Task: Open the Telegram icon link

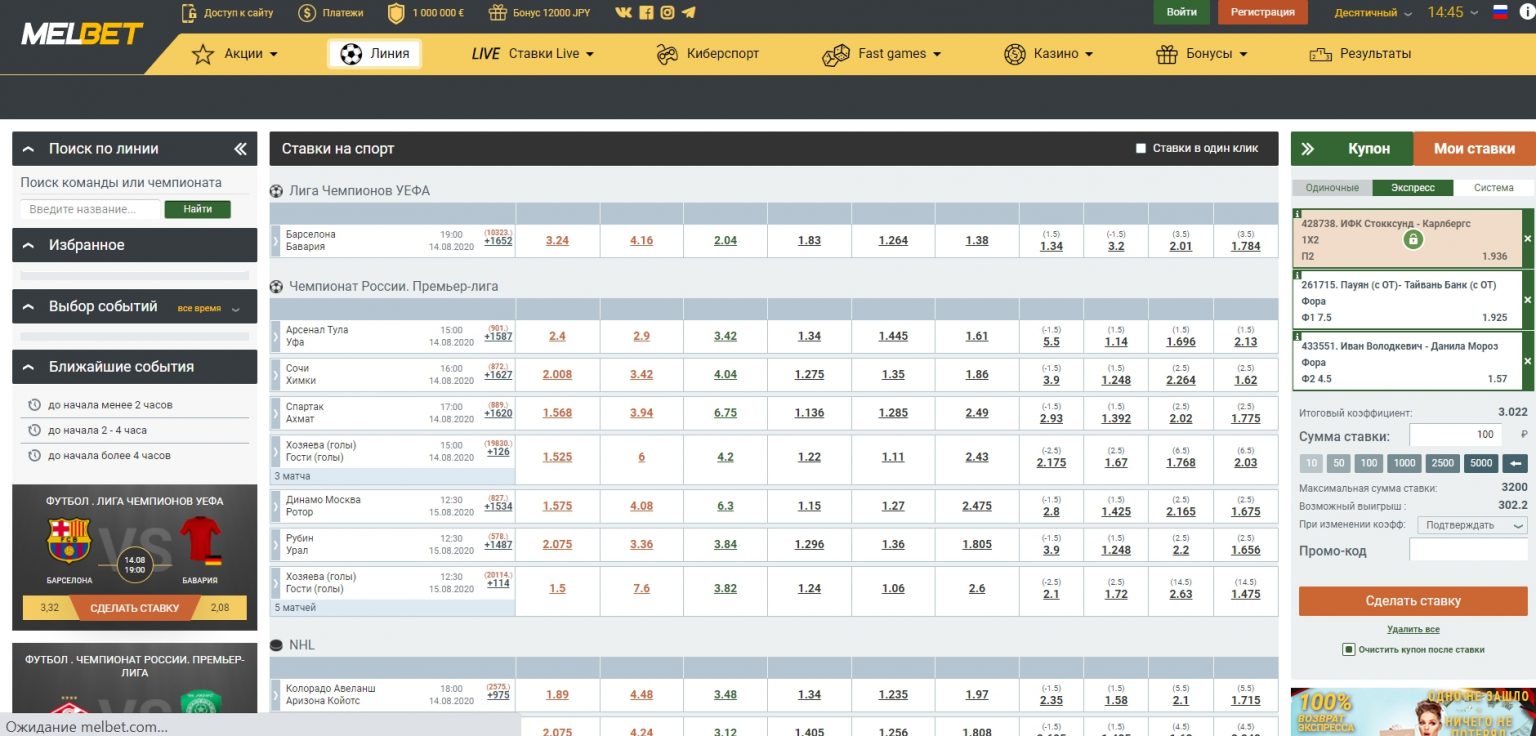Action: [x=688, y=13]
